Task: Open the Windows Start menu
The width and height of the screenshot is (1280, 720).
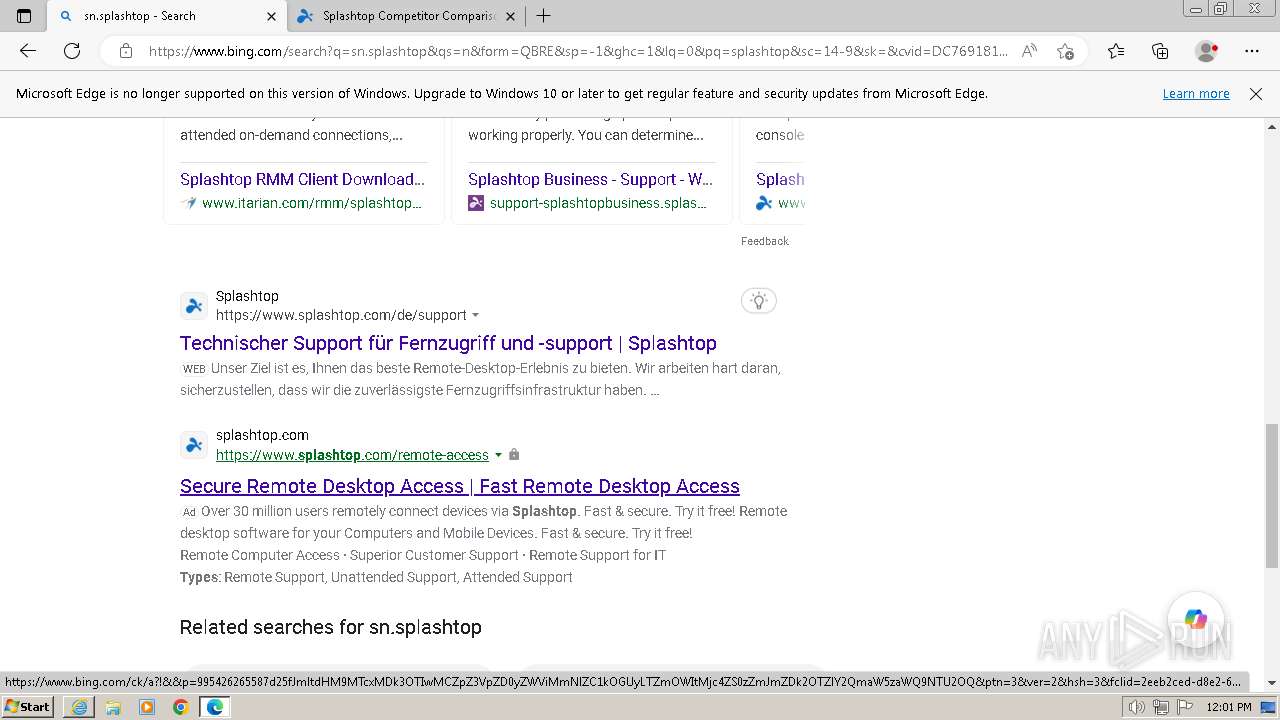Action: pyautogui.click(x=27, y=707)
